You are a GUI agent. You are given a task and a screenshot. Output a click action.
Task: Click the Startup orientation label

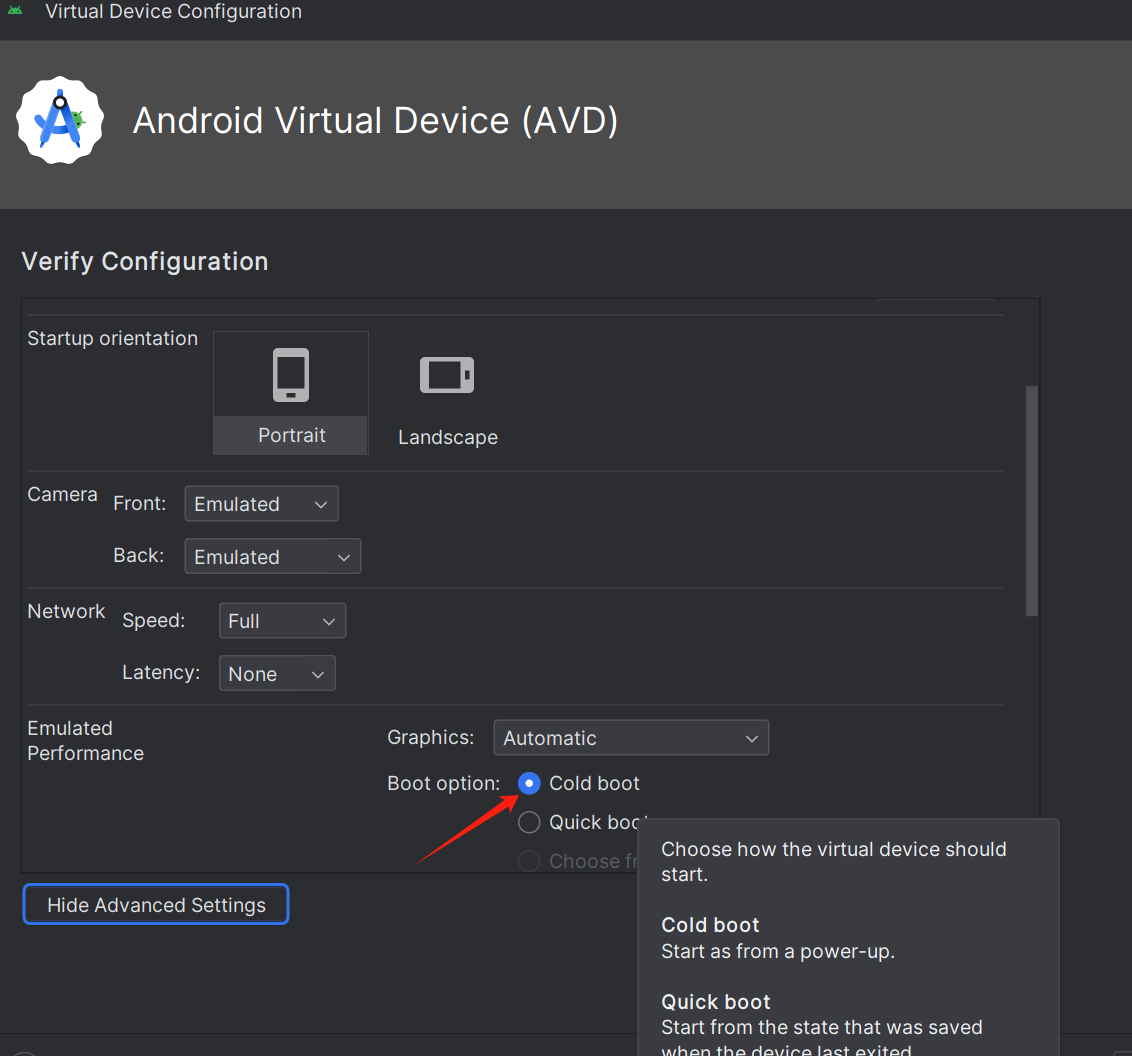[x=112, y=338]
